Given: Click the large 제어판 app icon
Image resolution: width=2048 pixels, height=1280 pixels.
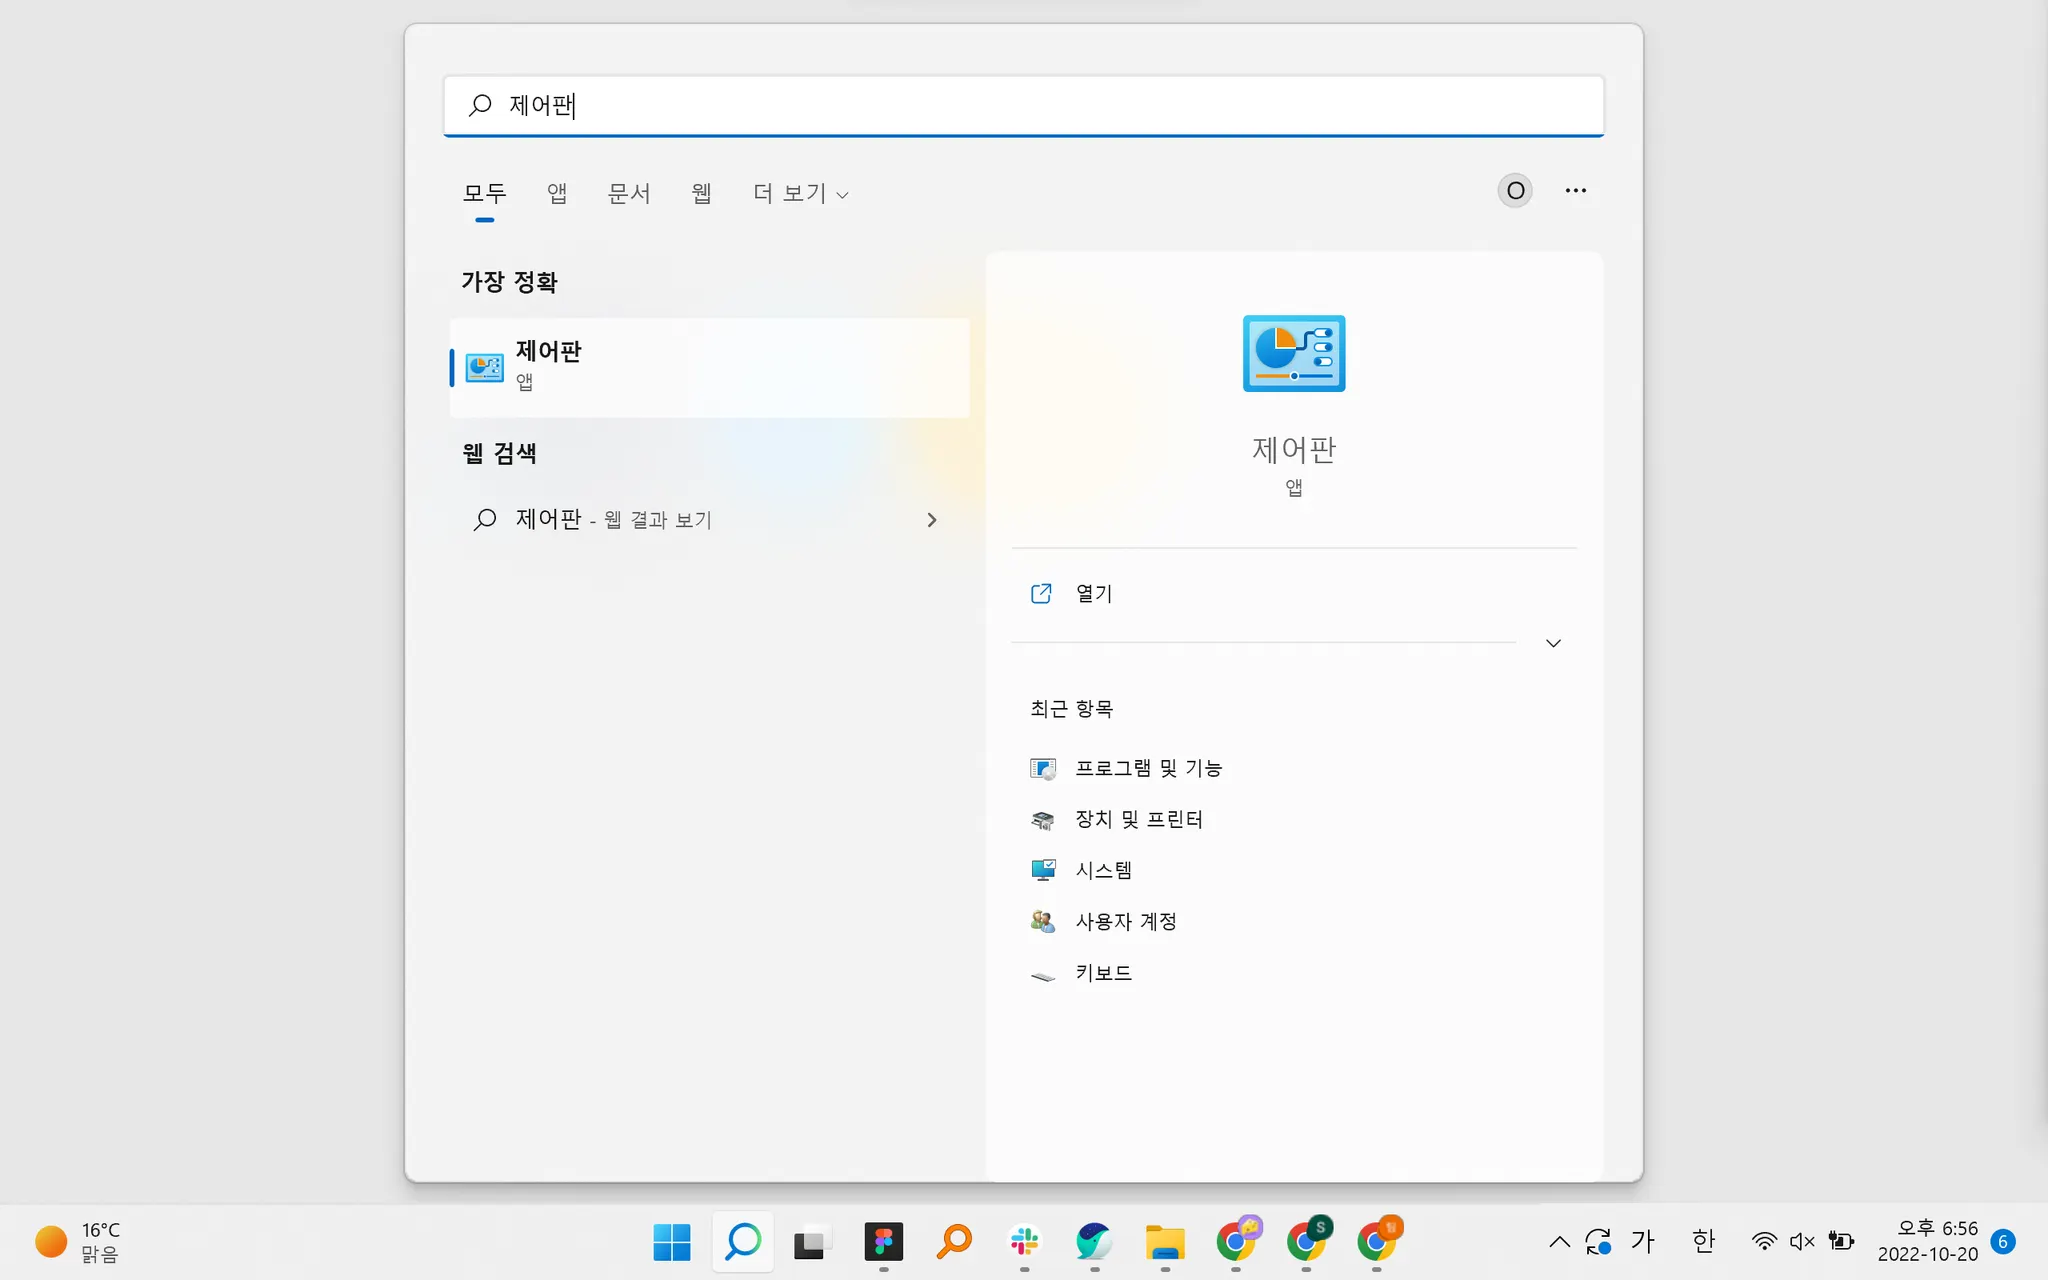Looking at the screenshot, I should point(1293,353).
